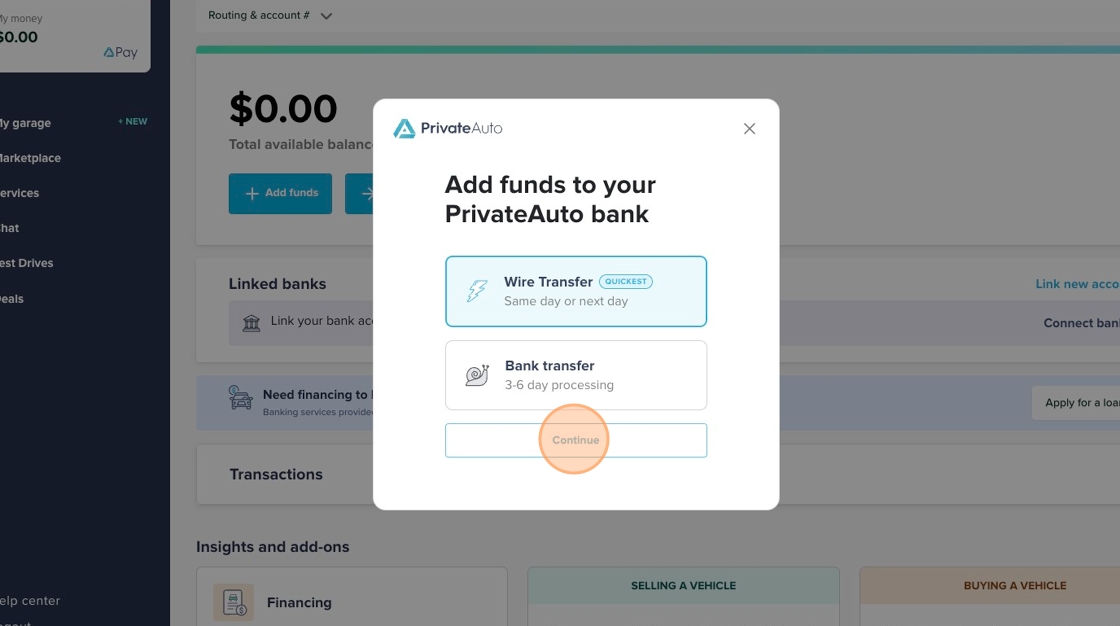Click the Link new account link

[1077, 284]
